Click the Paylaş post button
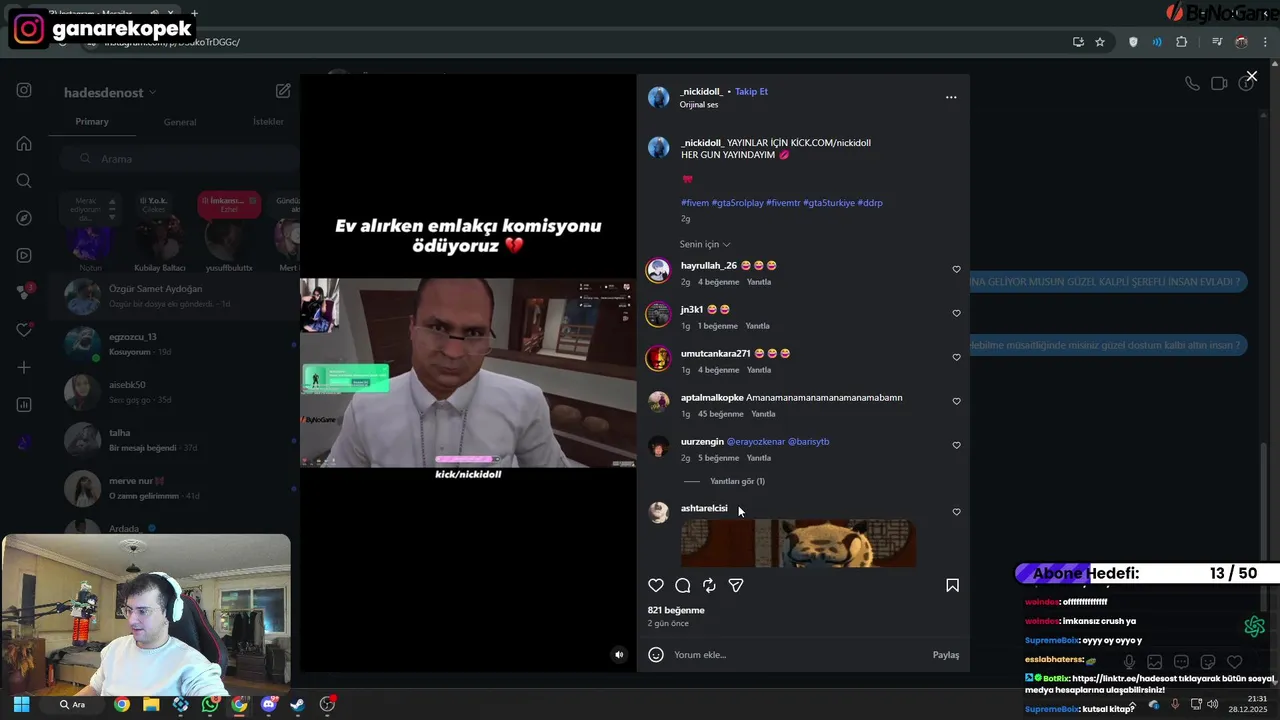Viewport: 1280px width, 720px height. [x=946, y=655]
